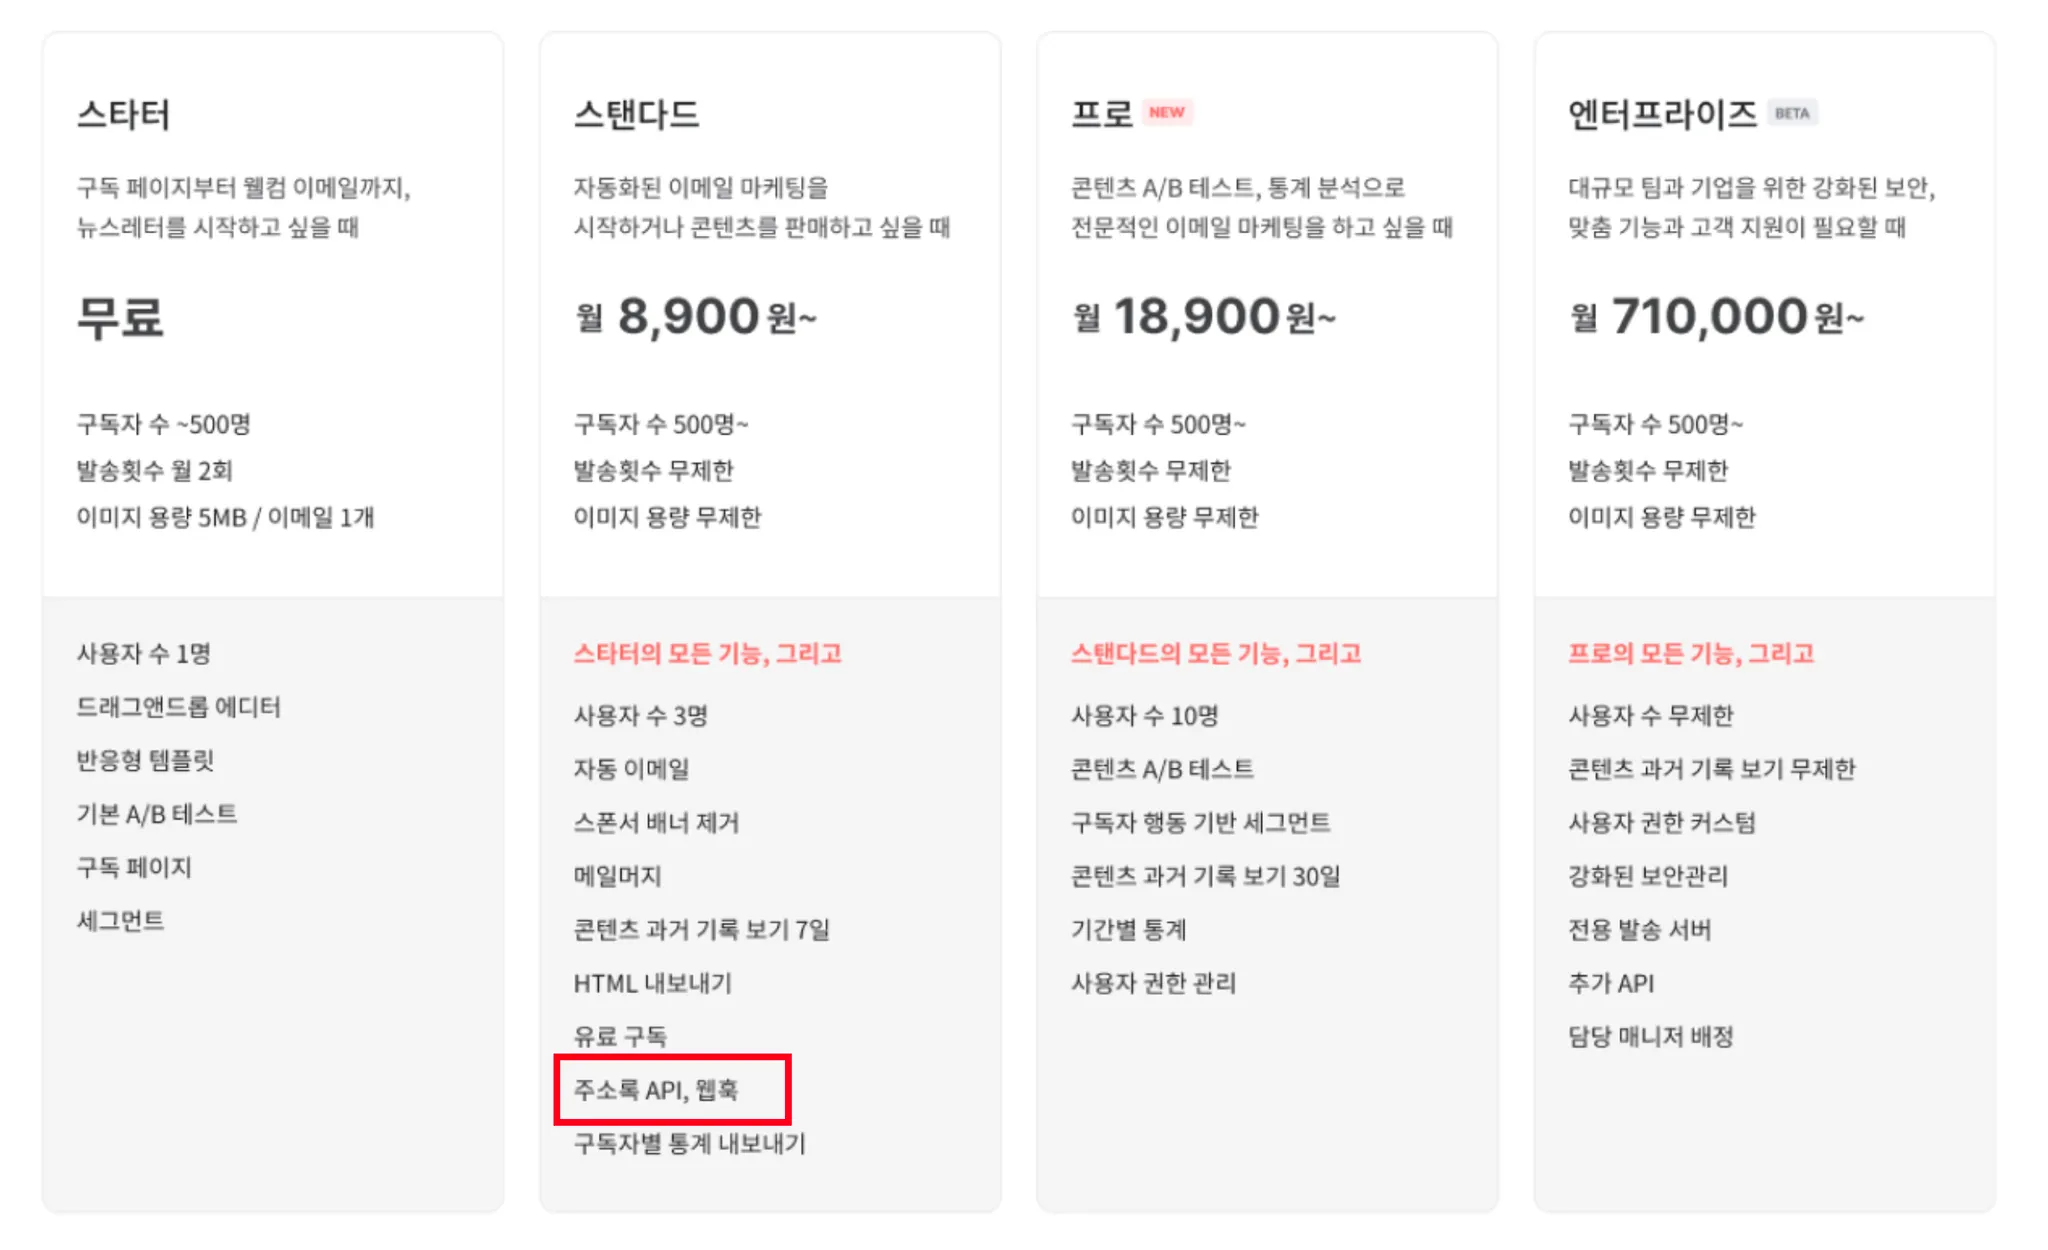The image size is (2048, 1250).
Task: Click the 스타터의 모든 기능, 그리고 red heading
Action: click(x=707, y=653)
